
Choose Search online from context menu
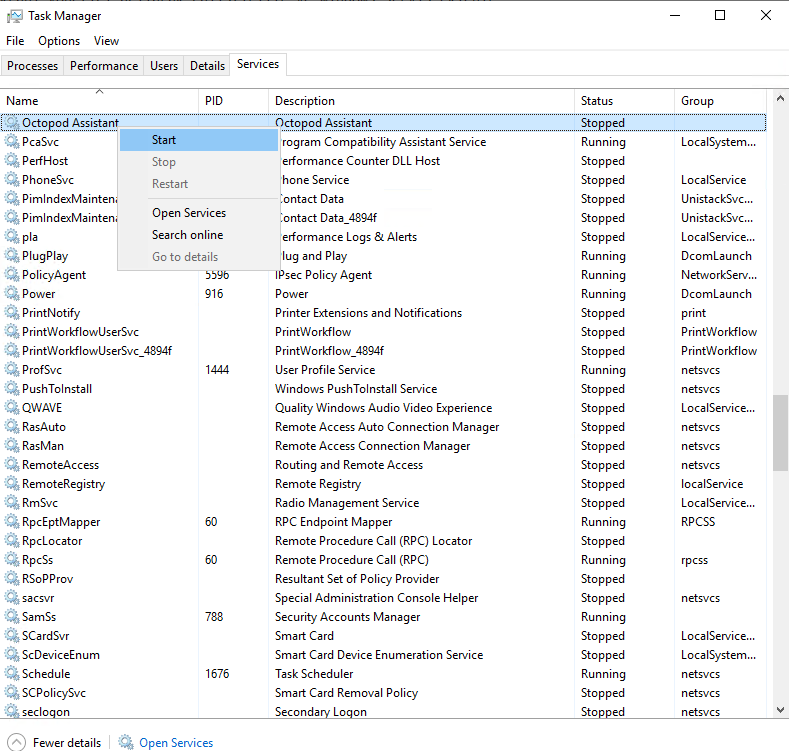[x=199, y=235]
